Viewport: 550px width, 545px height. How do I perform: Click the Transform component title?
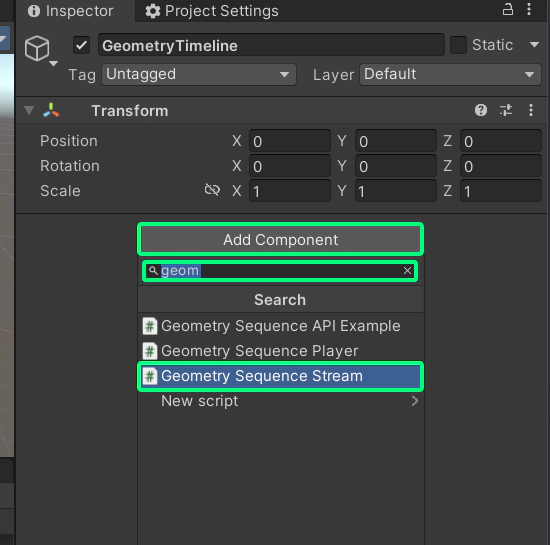(x=130, y=111)
